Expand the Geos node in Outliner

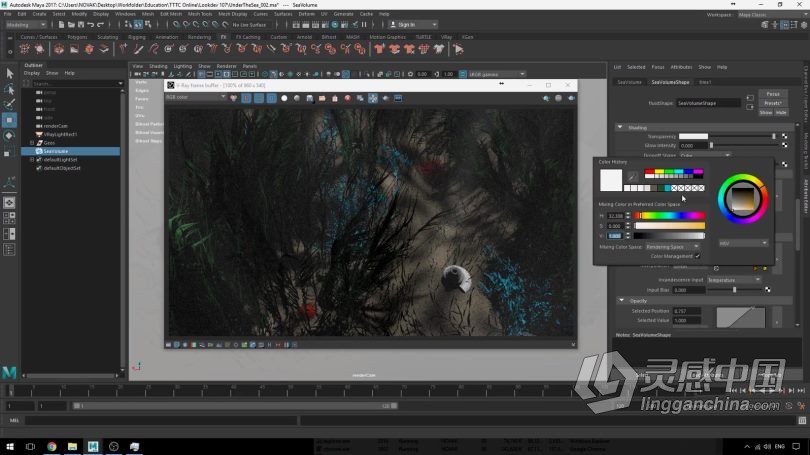(x=32, y=143)
